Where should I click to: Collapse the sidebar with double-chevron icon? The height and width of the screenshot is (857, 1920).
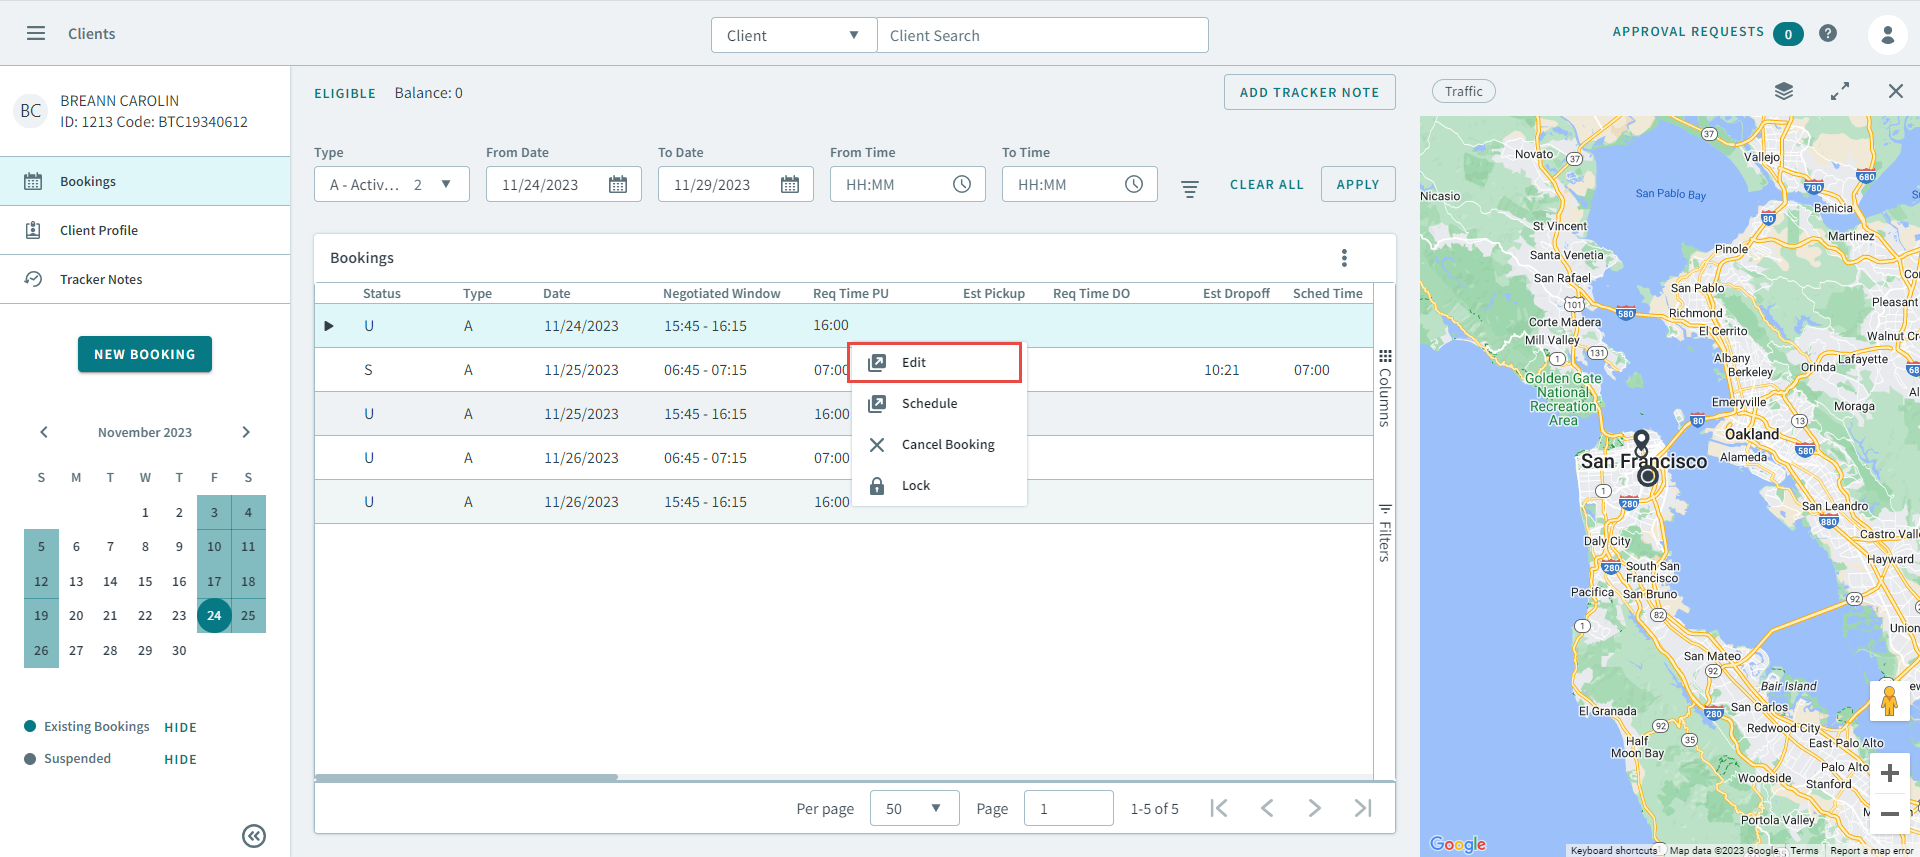[254, 836]
